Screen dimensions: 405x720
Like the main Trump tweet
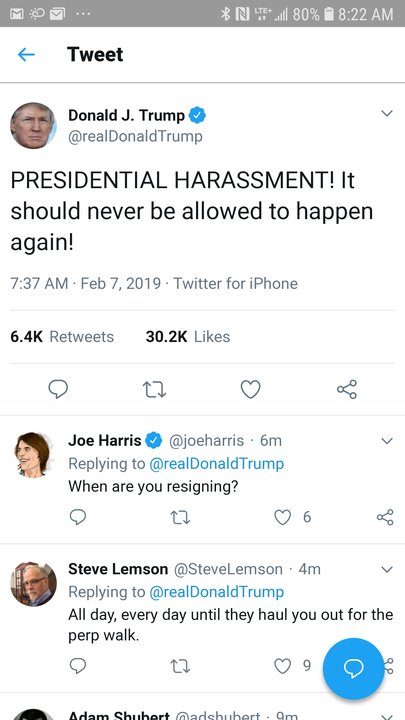(251, 389)
